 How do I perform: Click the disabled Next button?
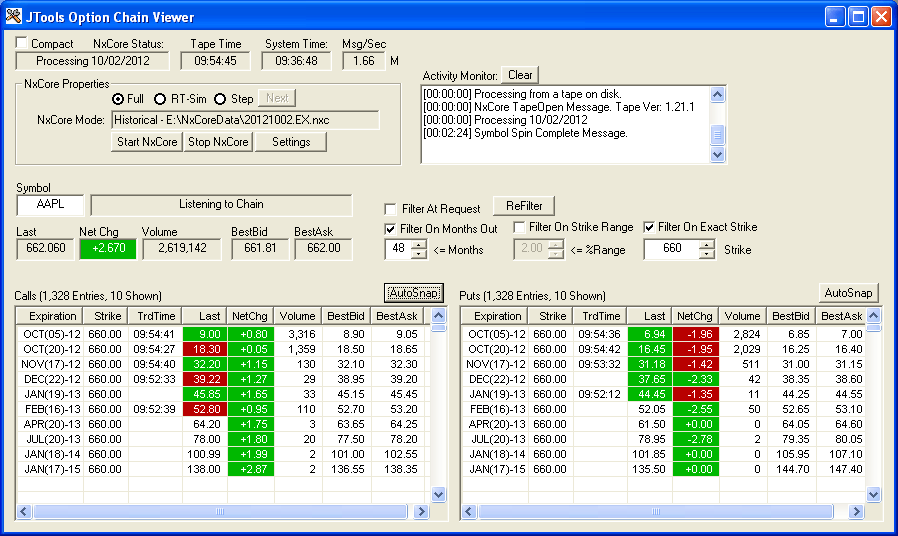tap(277, 98)
